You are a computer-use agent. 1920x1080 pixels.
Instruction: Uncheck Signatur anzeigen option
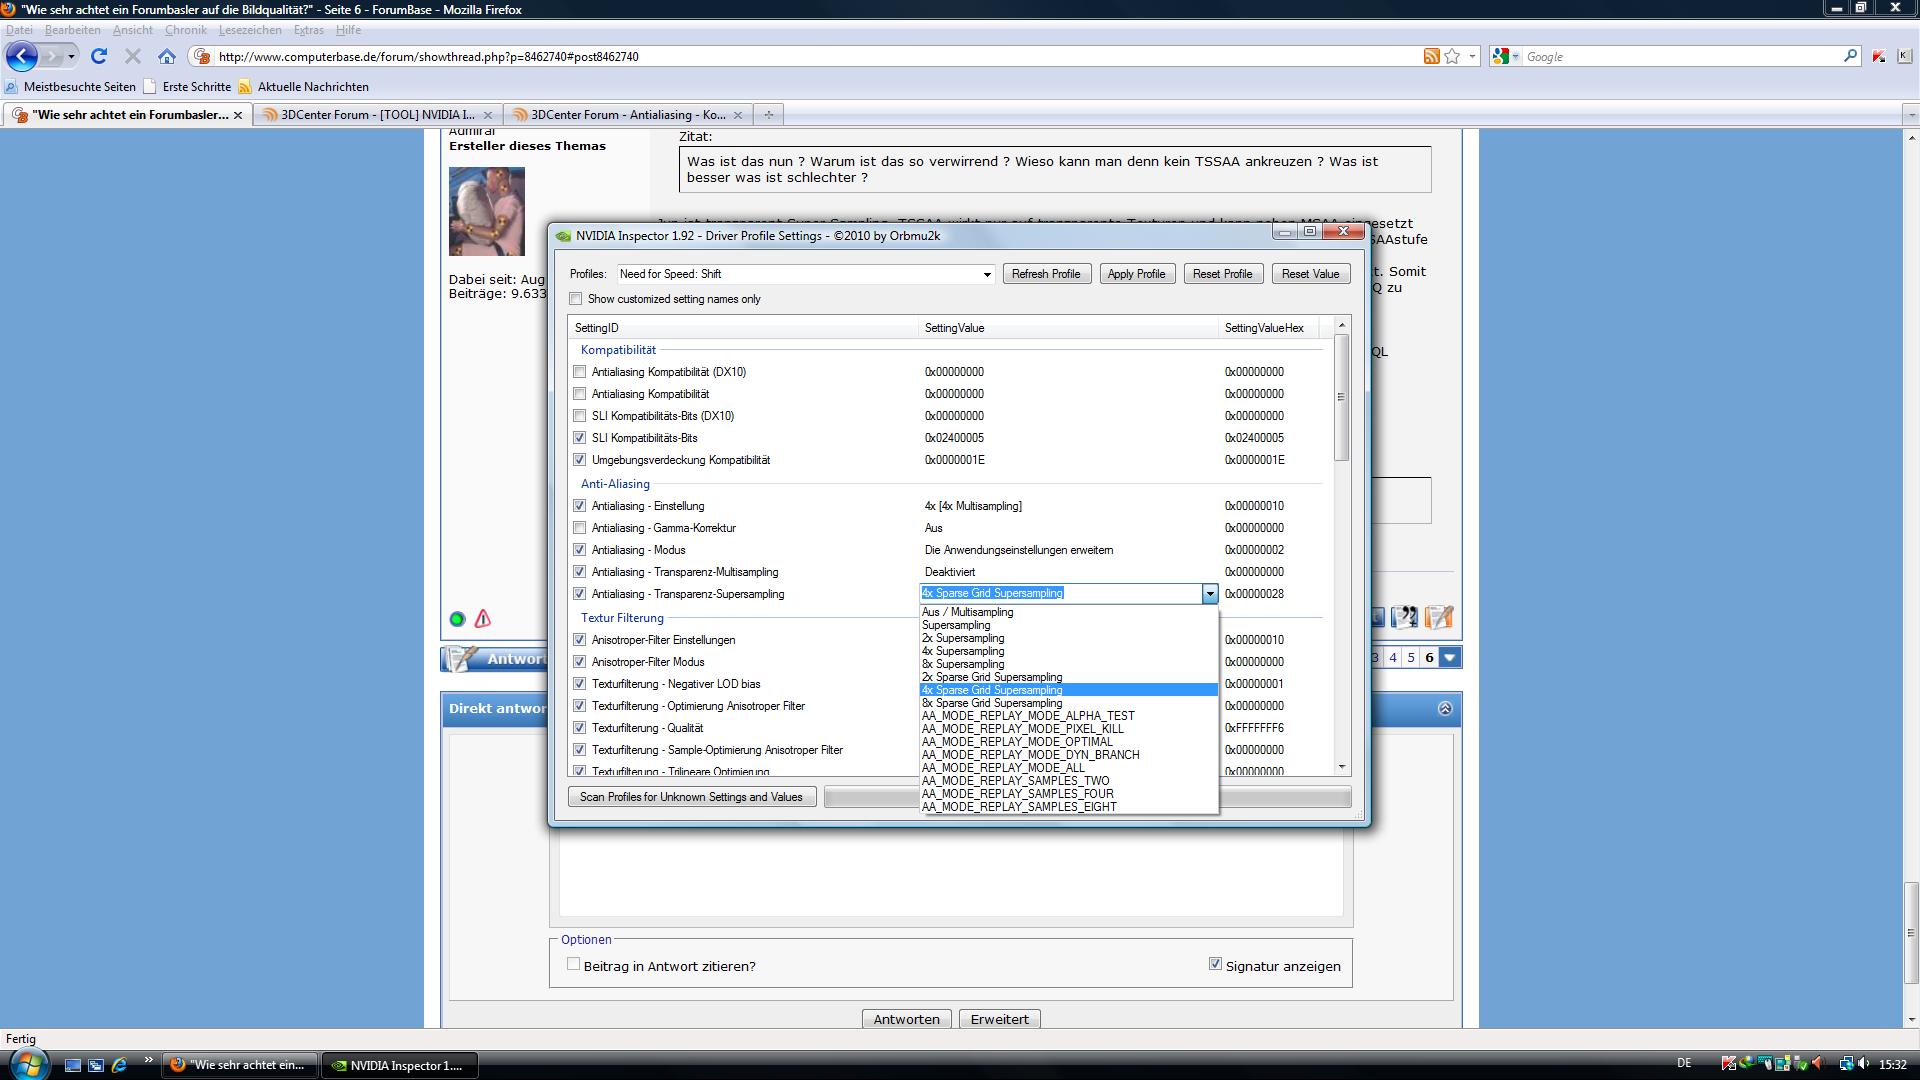(1215, 965)
